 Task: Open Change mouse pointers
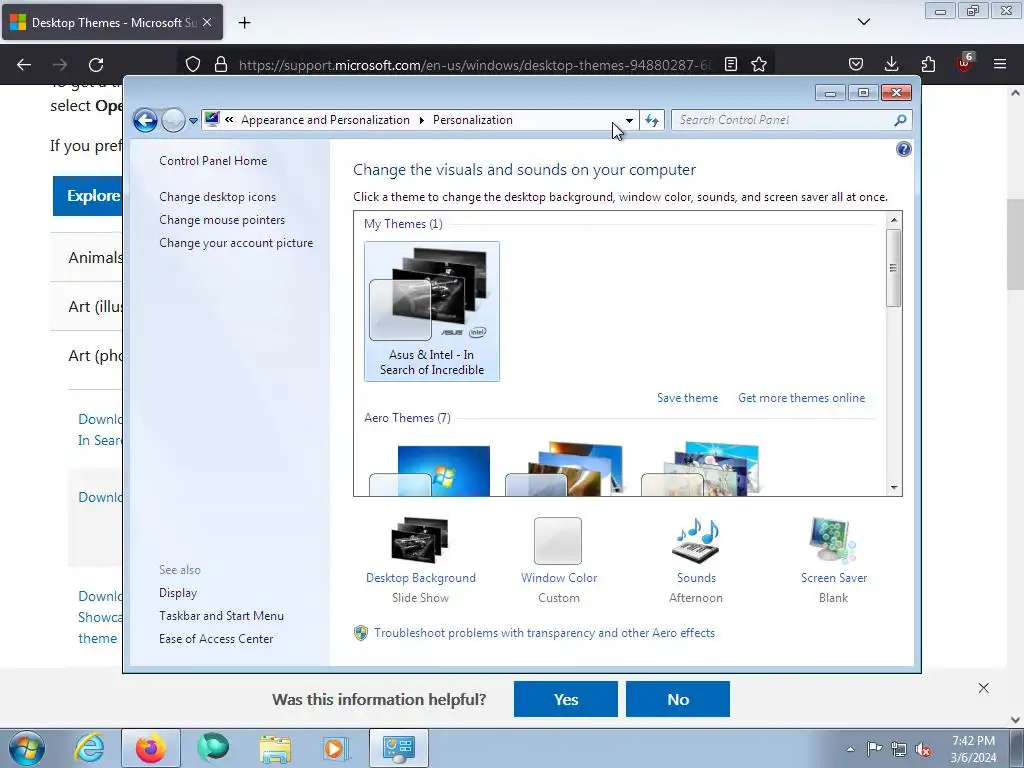(x=222, y=219)
